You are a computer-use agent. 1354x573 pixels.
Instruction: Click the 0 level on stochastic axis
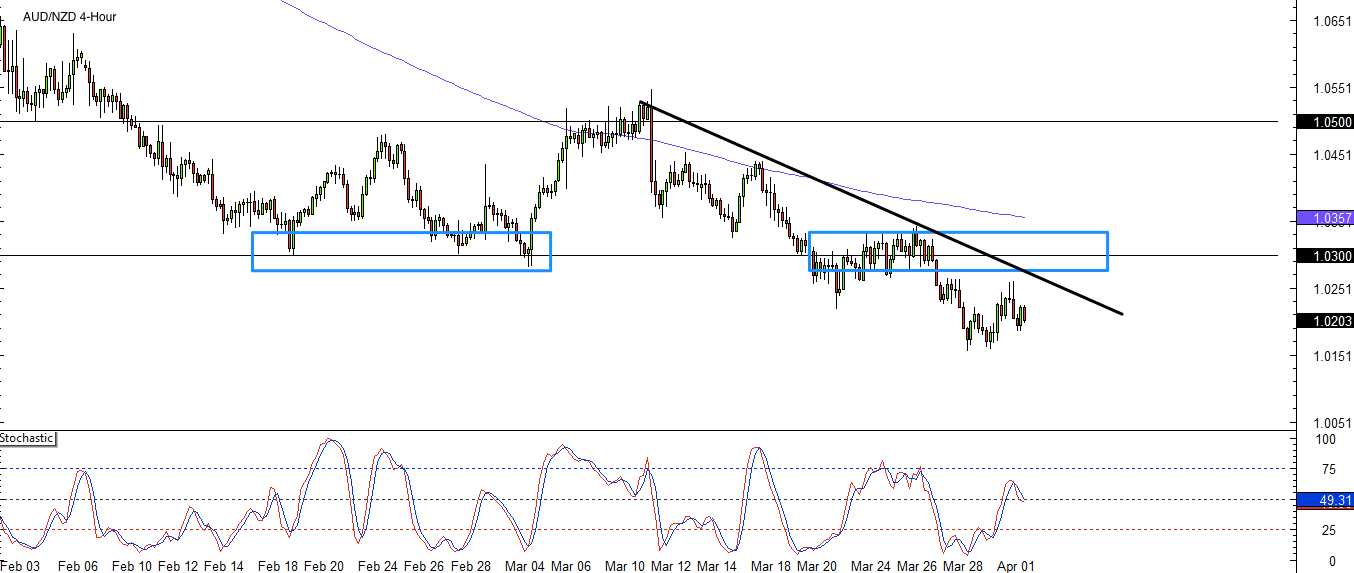pos(1330,561)
